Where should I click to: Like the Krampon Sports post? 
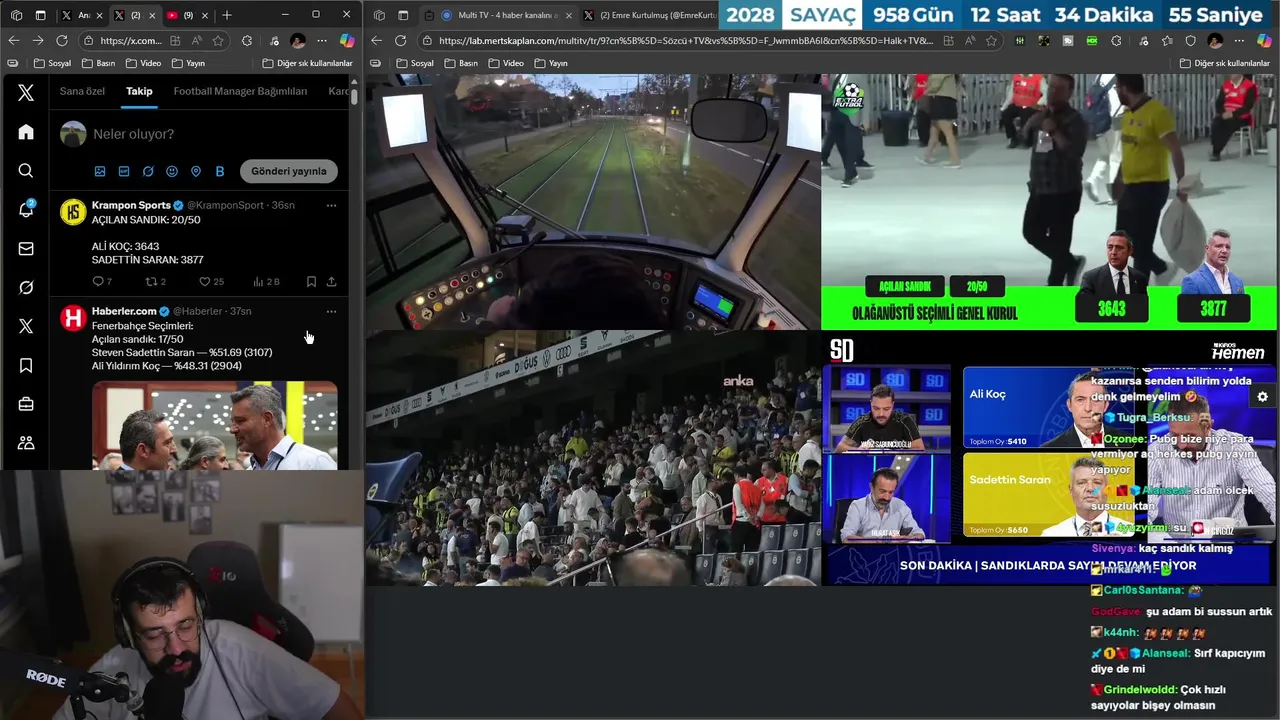pos(210,282)
